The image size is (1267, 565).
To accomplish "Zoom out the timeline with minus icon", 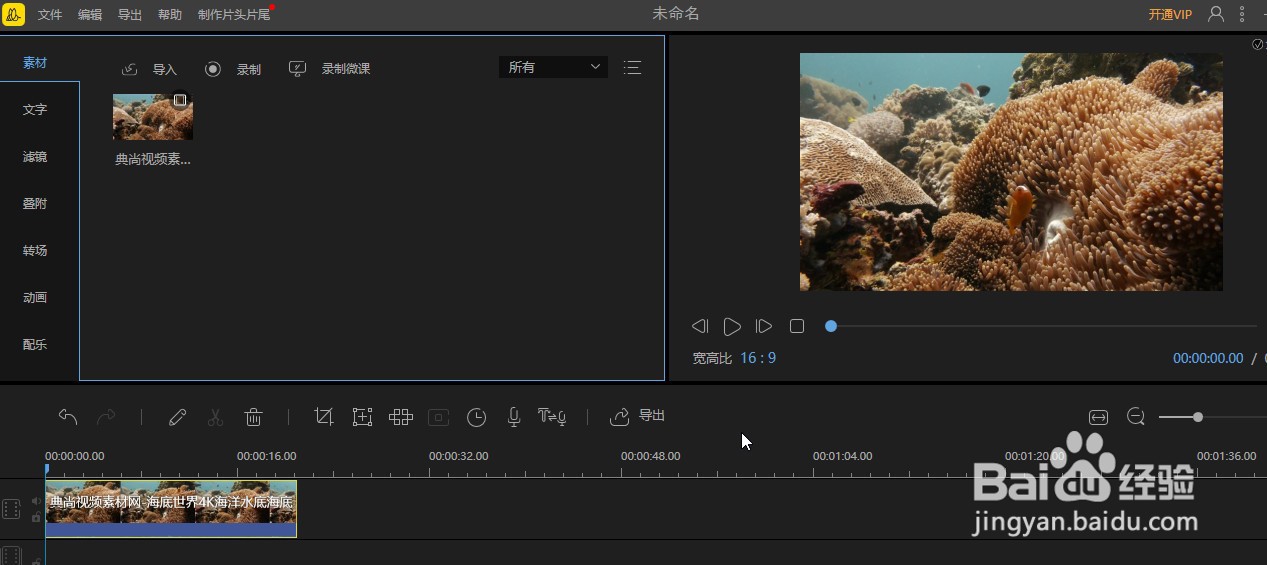I will (x=1136, y=417).
